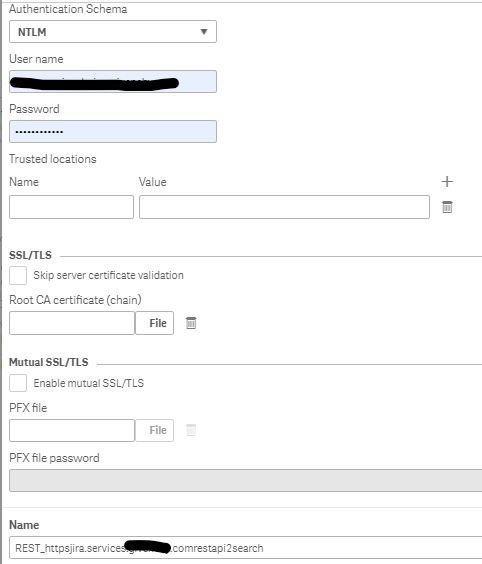The width and height of the screenshot is (482, 564).
Task: Click the Trusted locations label
Action: (53, 159)
